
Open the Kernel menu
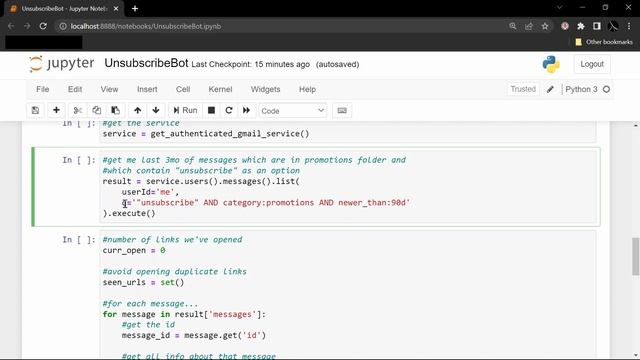[x=220, y=89]
